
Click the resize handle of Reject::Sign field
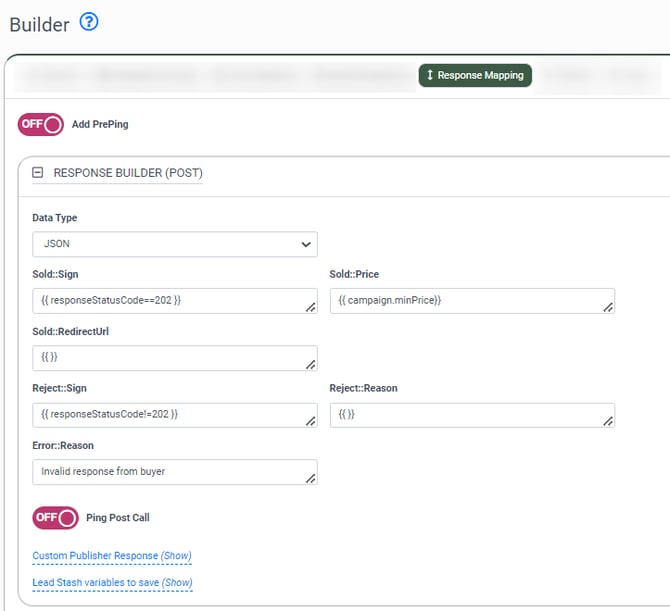point(311,422)
